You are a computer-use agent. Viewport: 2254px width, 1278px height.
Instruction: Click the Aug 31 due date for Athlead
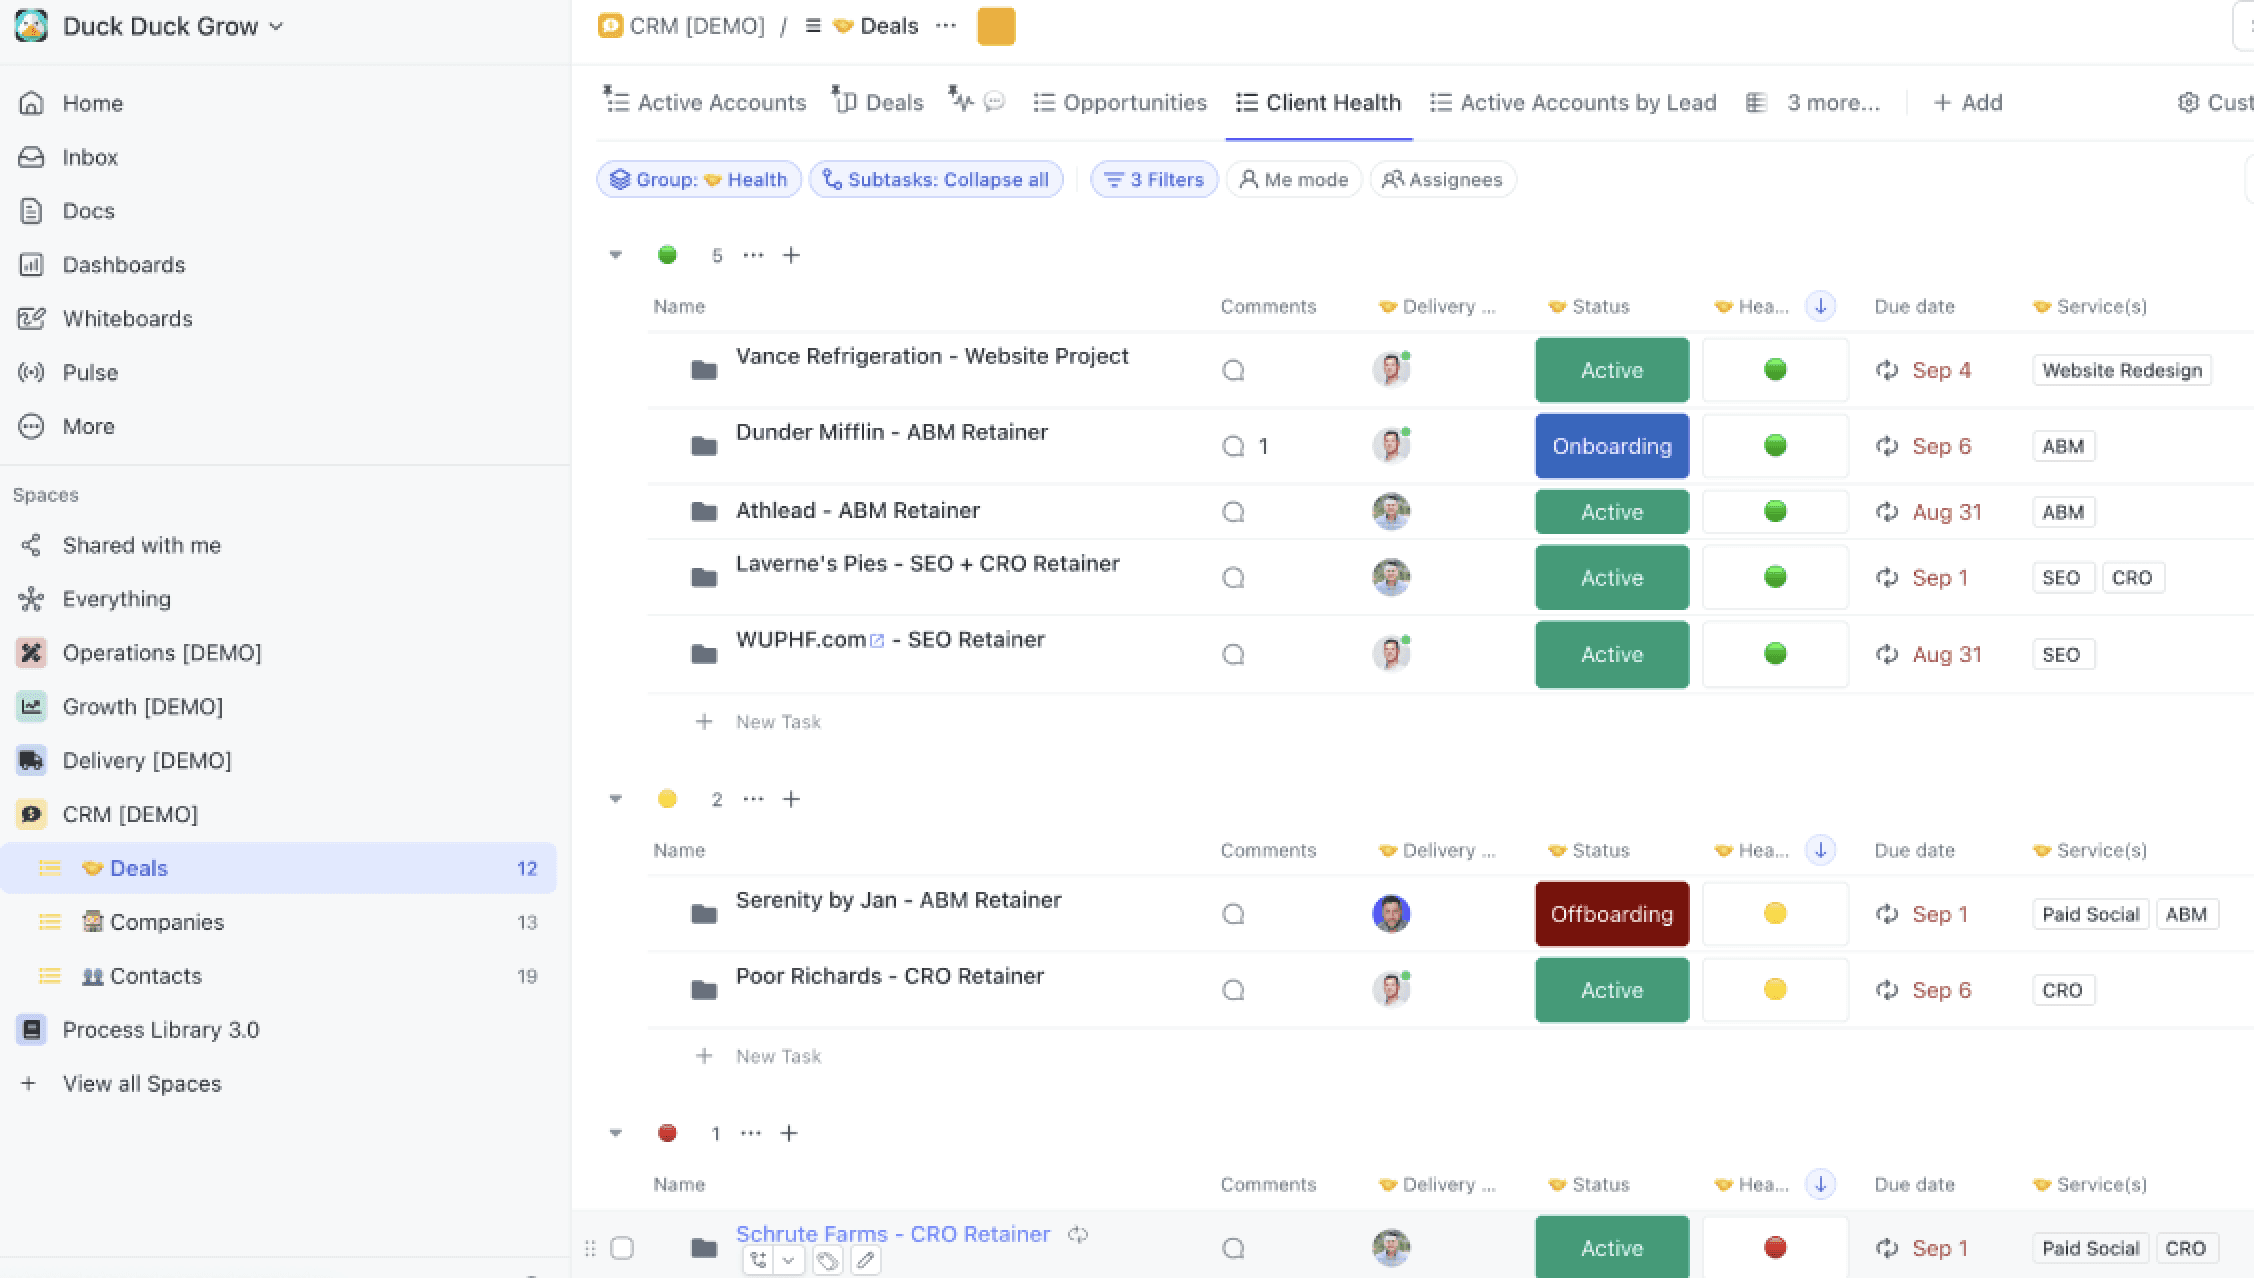click(x=1947, y=512)
